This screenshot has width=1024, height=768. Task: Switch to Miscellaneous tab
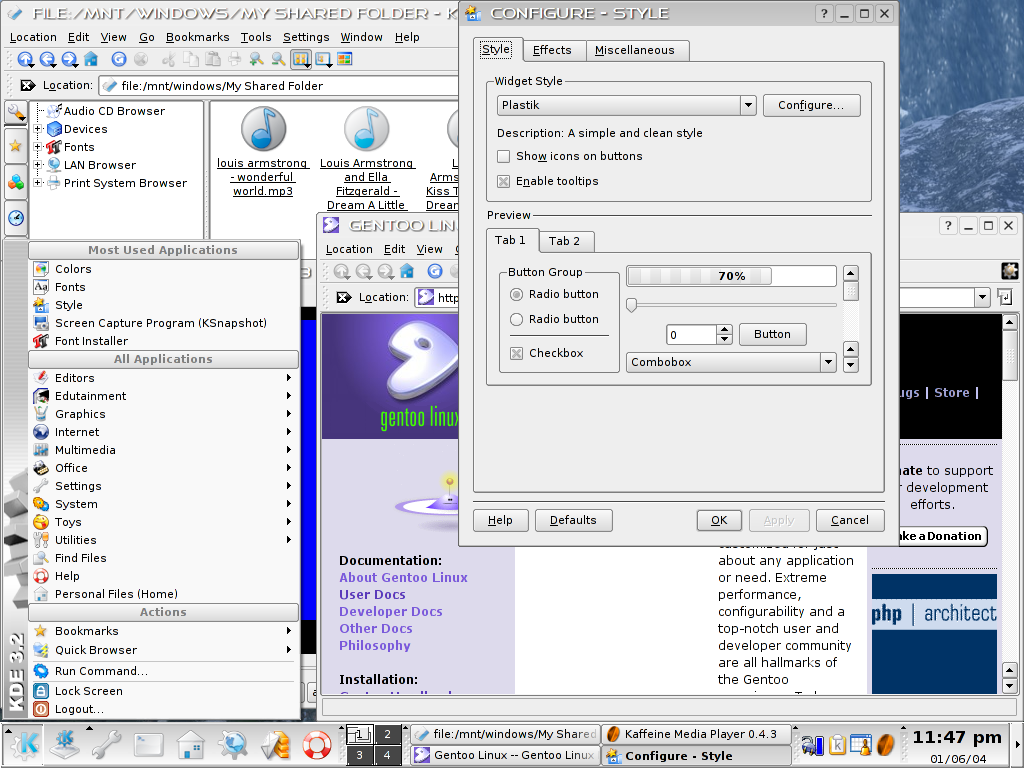635,50
